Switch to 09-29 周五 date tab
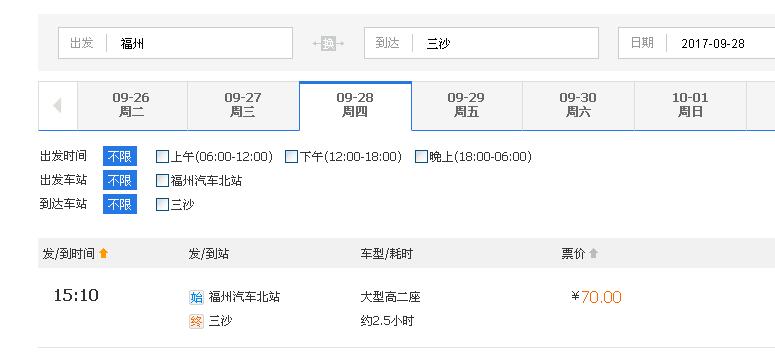This screenshot has height=360, width=775. point(467,105)
